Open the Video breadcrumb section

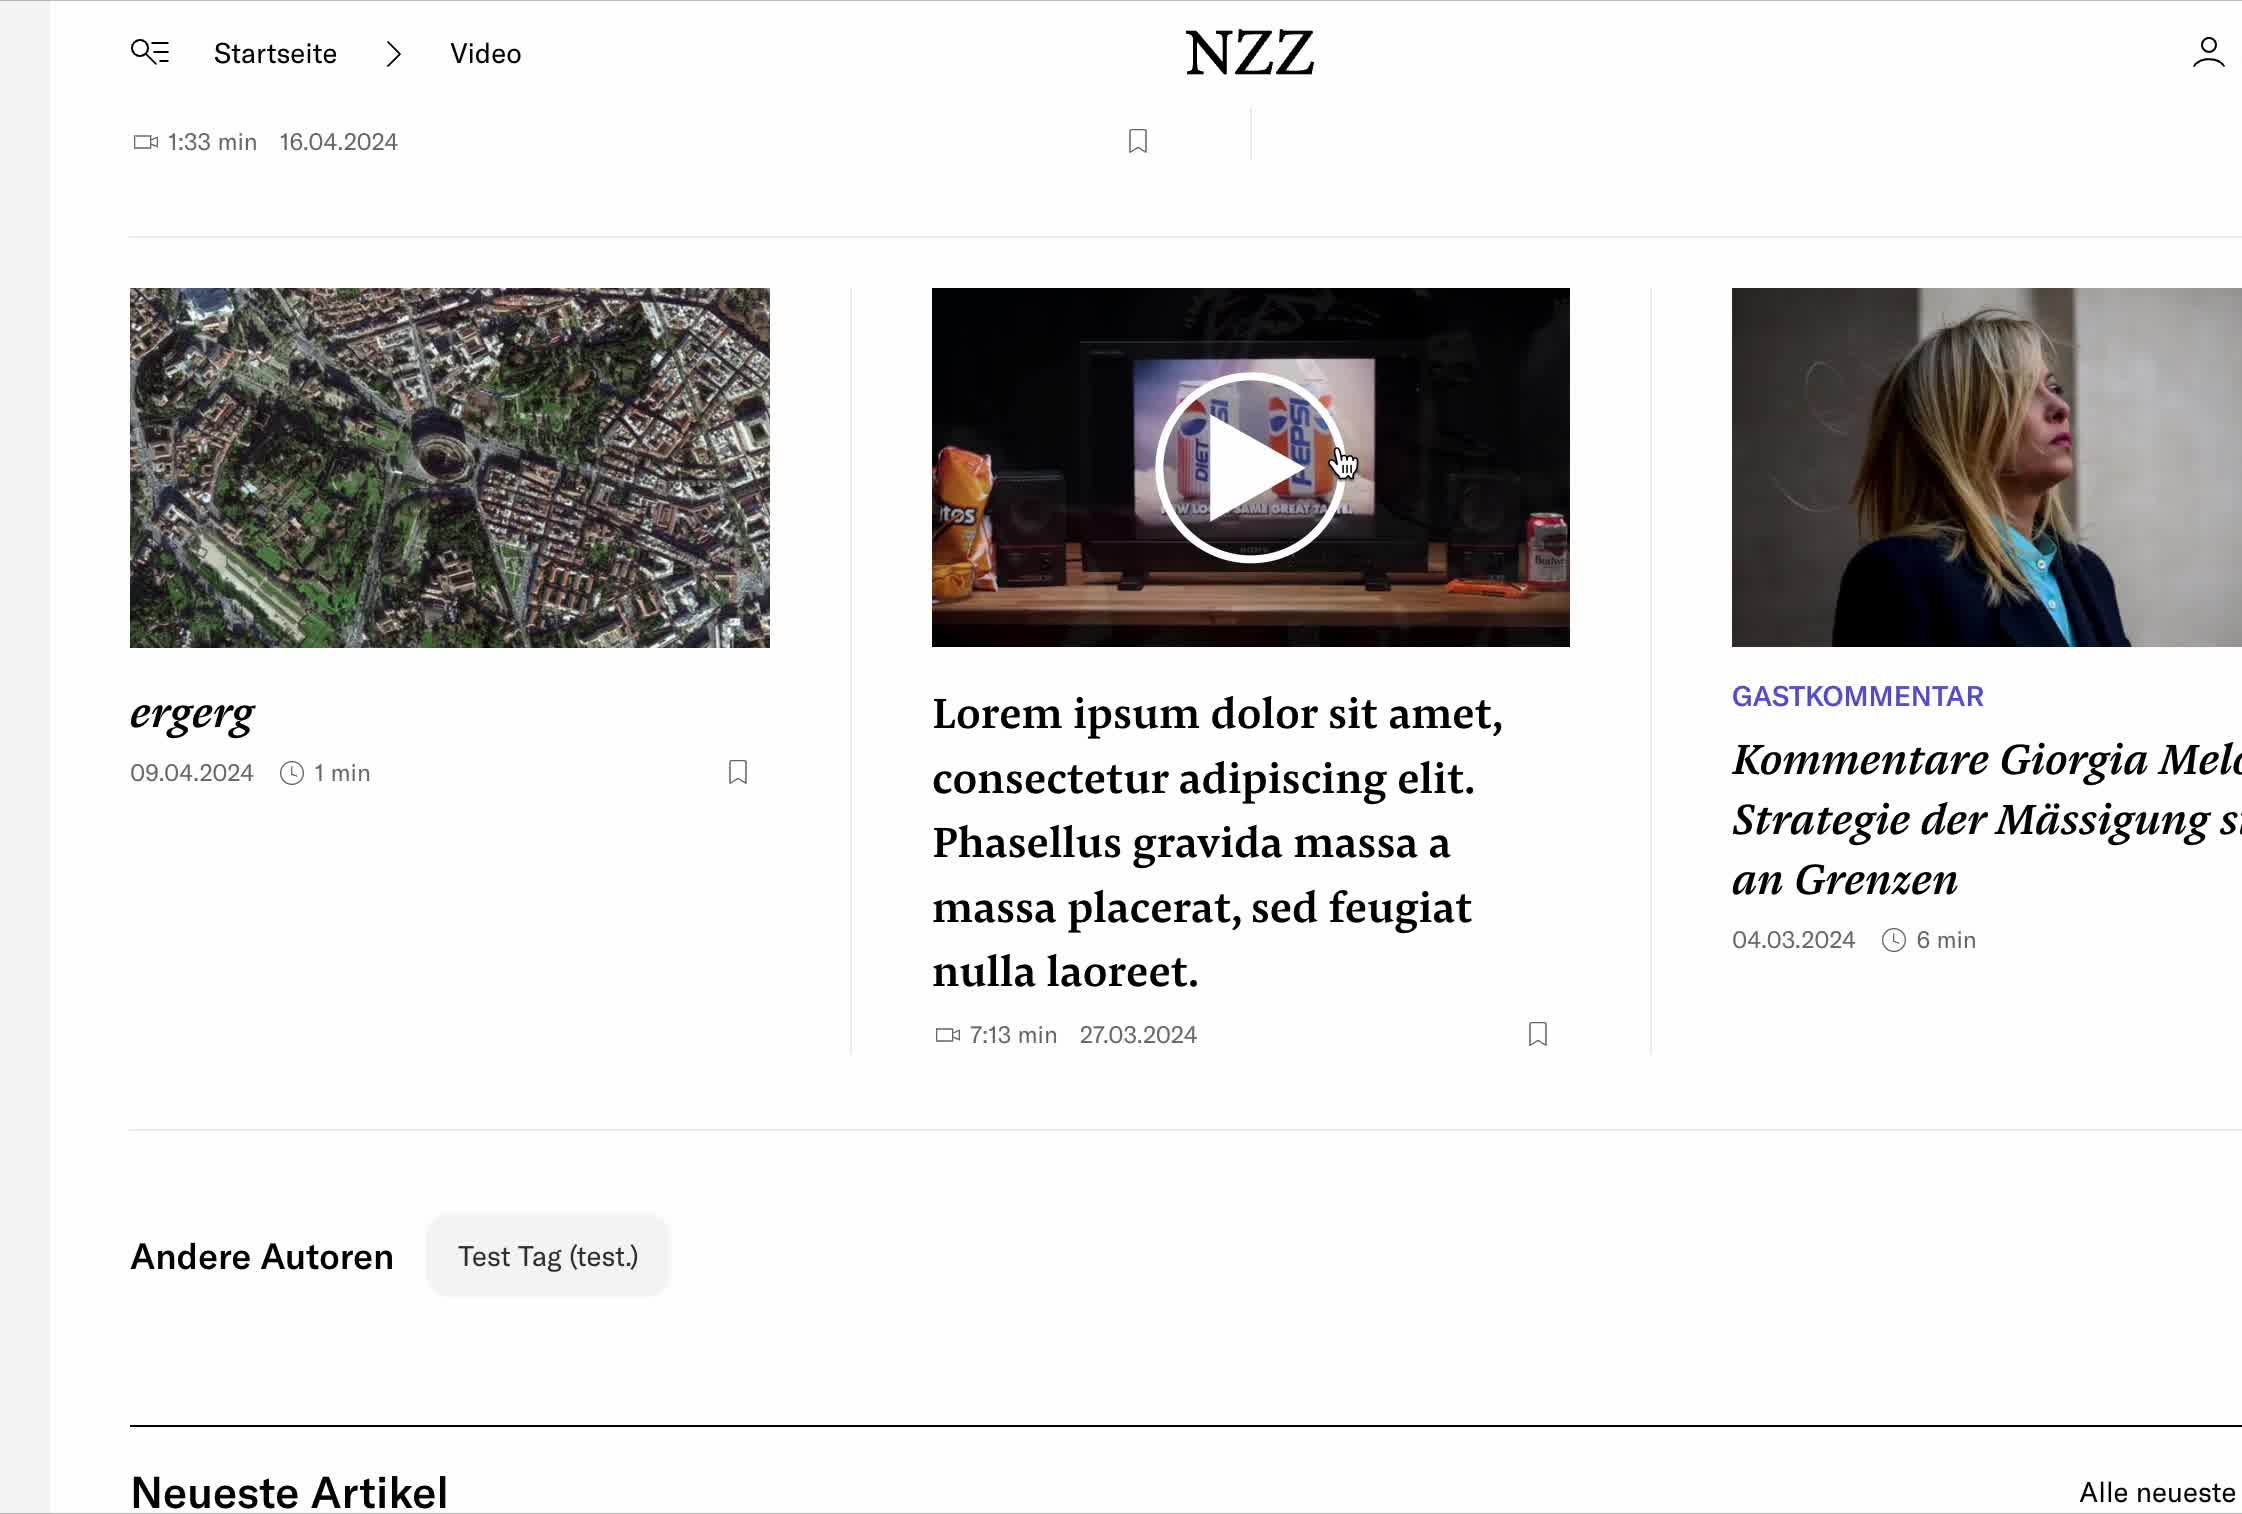(x=485, y=54)
